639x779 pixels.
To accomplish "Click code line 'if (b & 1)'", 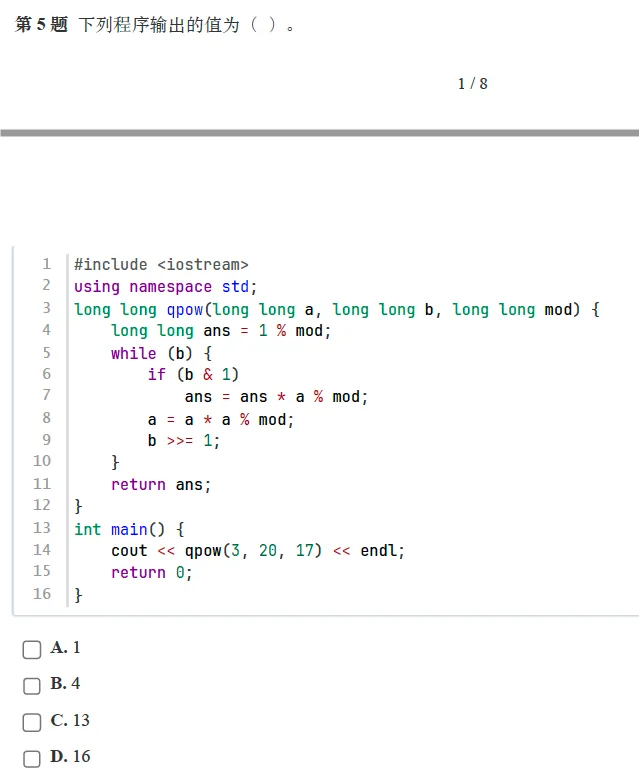I will (x=193, y=374).
